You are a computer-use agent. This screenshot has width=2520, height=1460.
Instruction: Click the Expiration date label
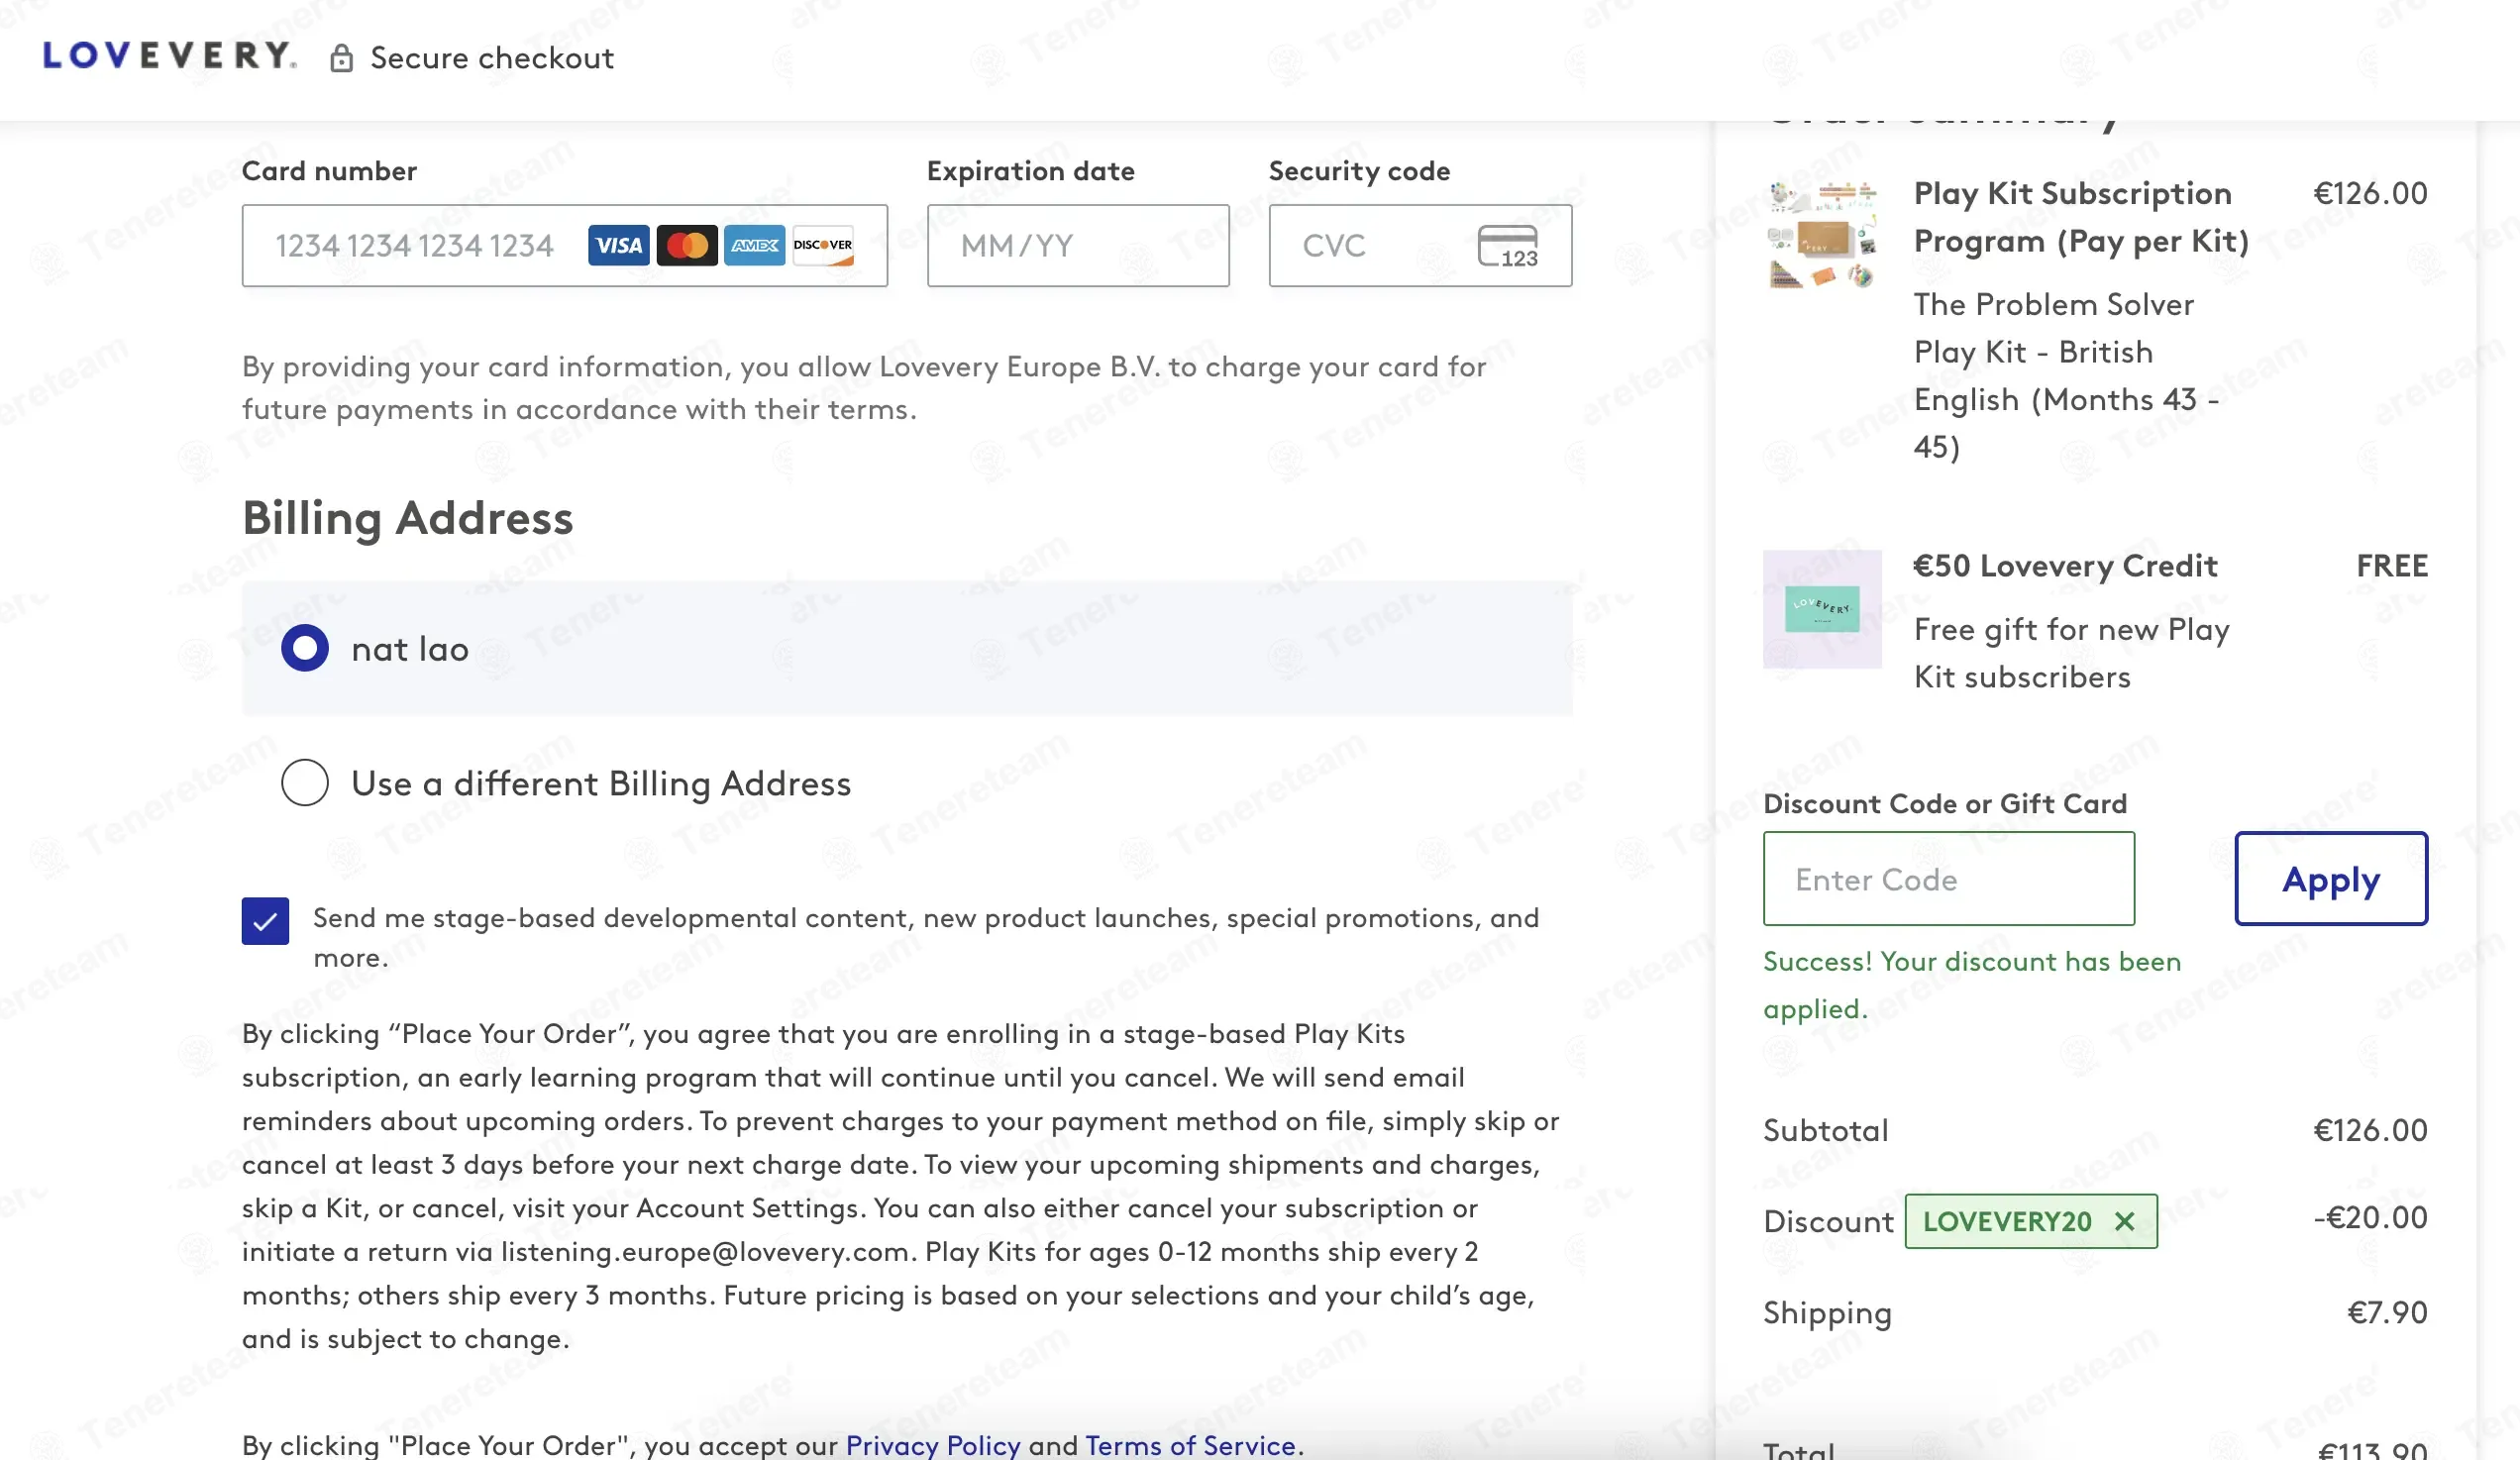click(x=1031, y=171)
